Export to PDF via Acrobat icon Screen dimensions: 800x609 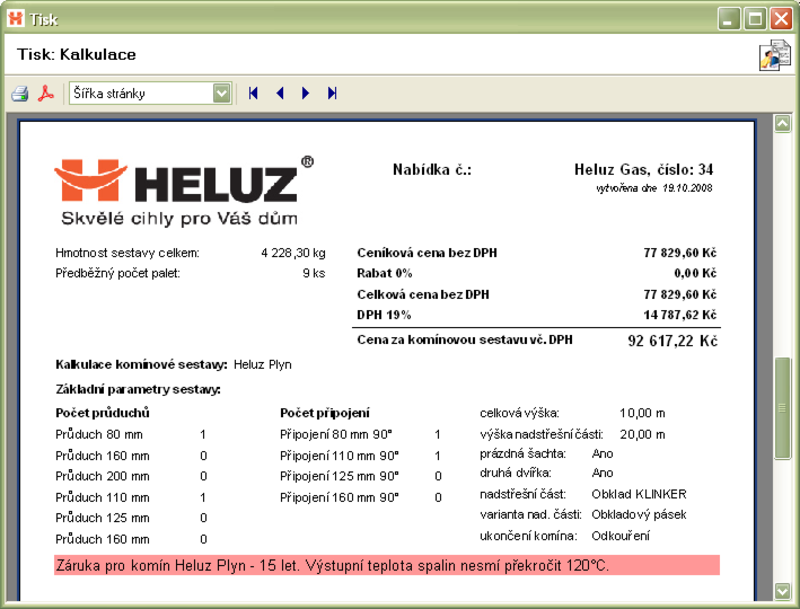pyautogui.click(x=46, y=93)
